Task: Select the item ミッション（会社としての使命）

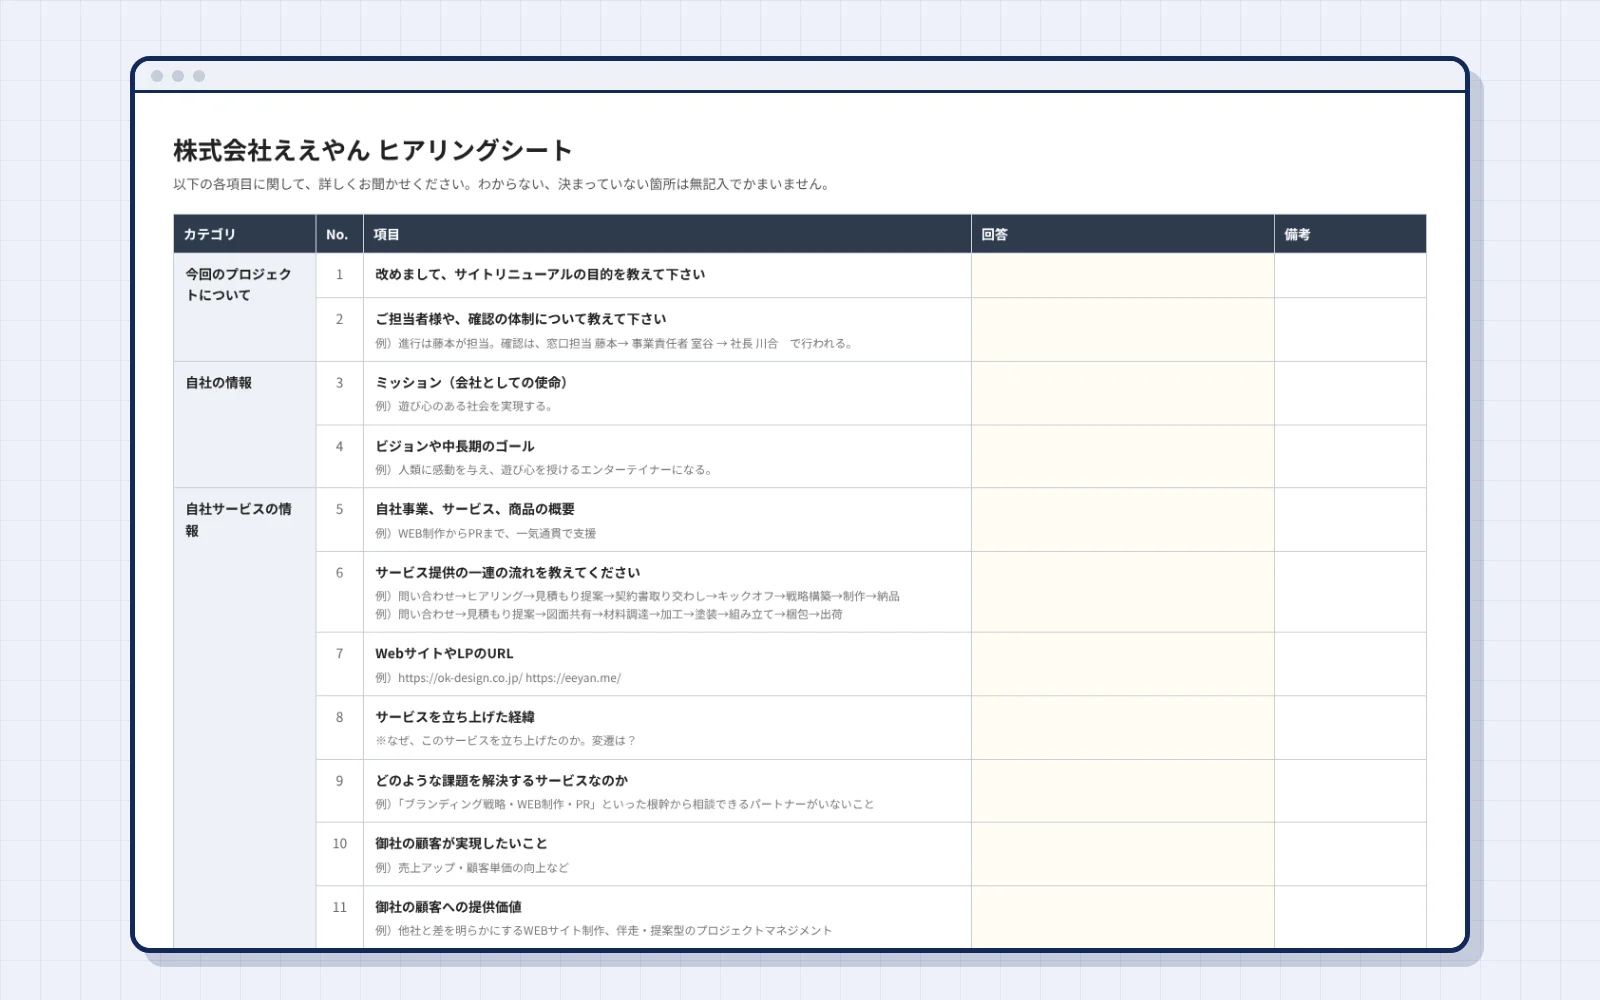Action: point(471,382)
